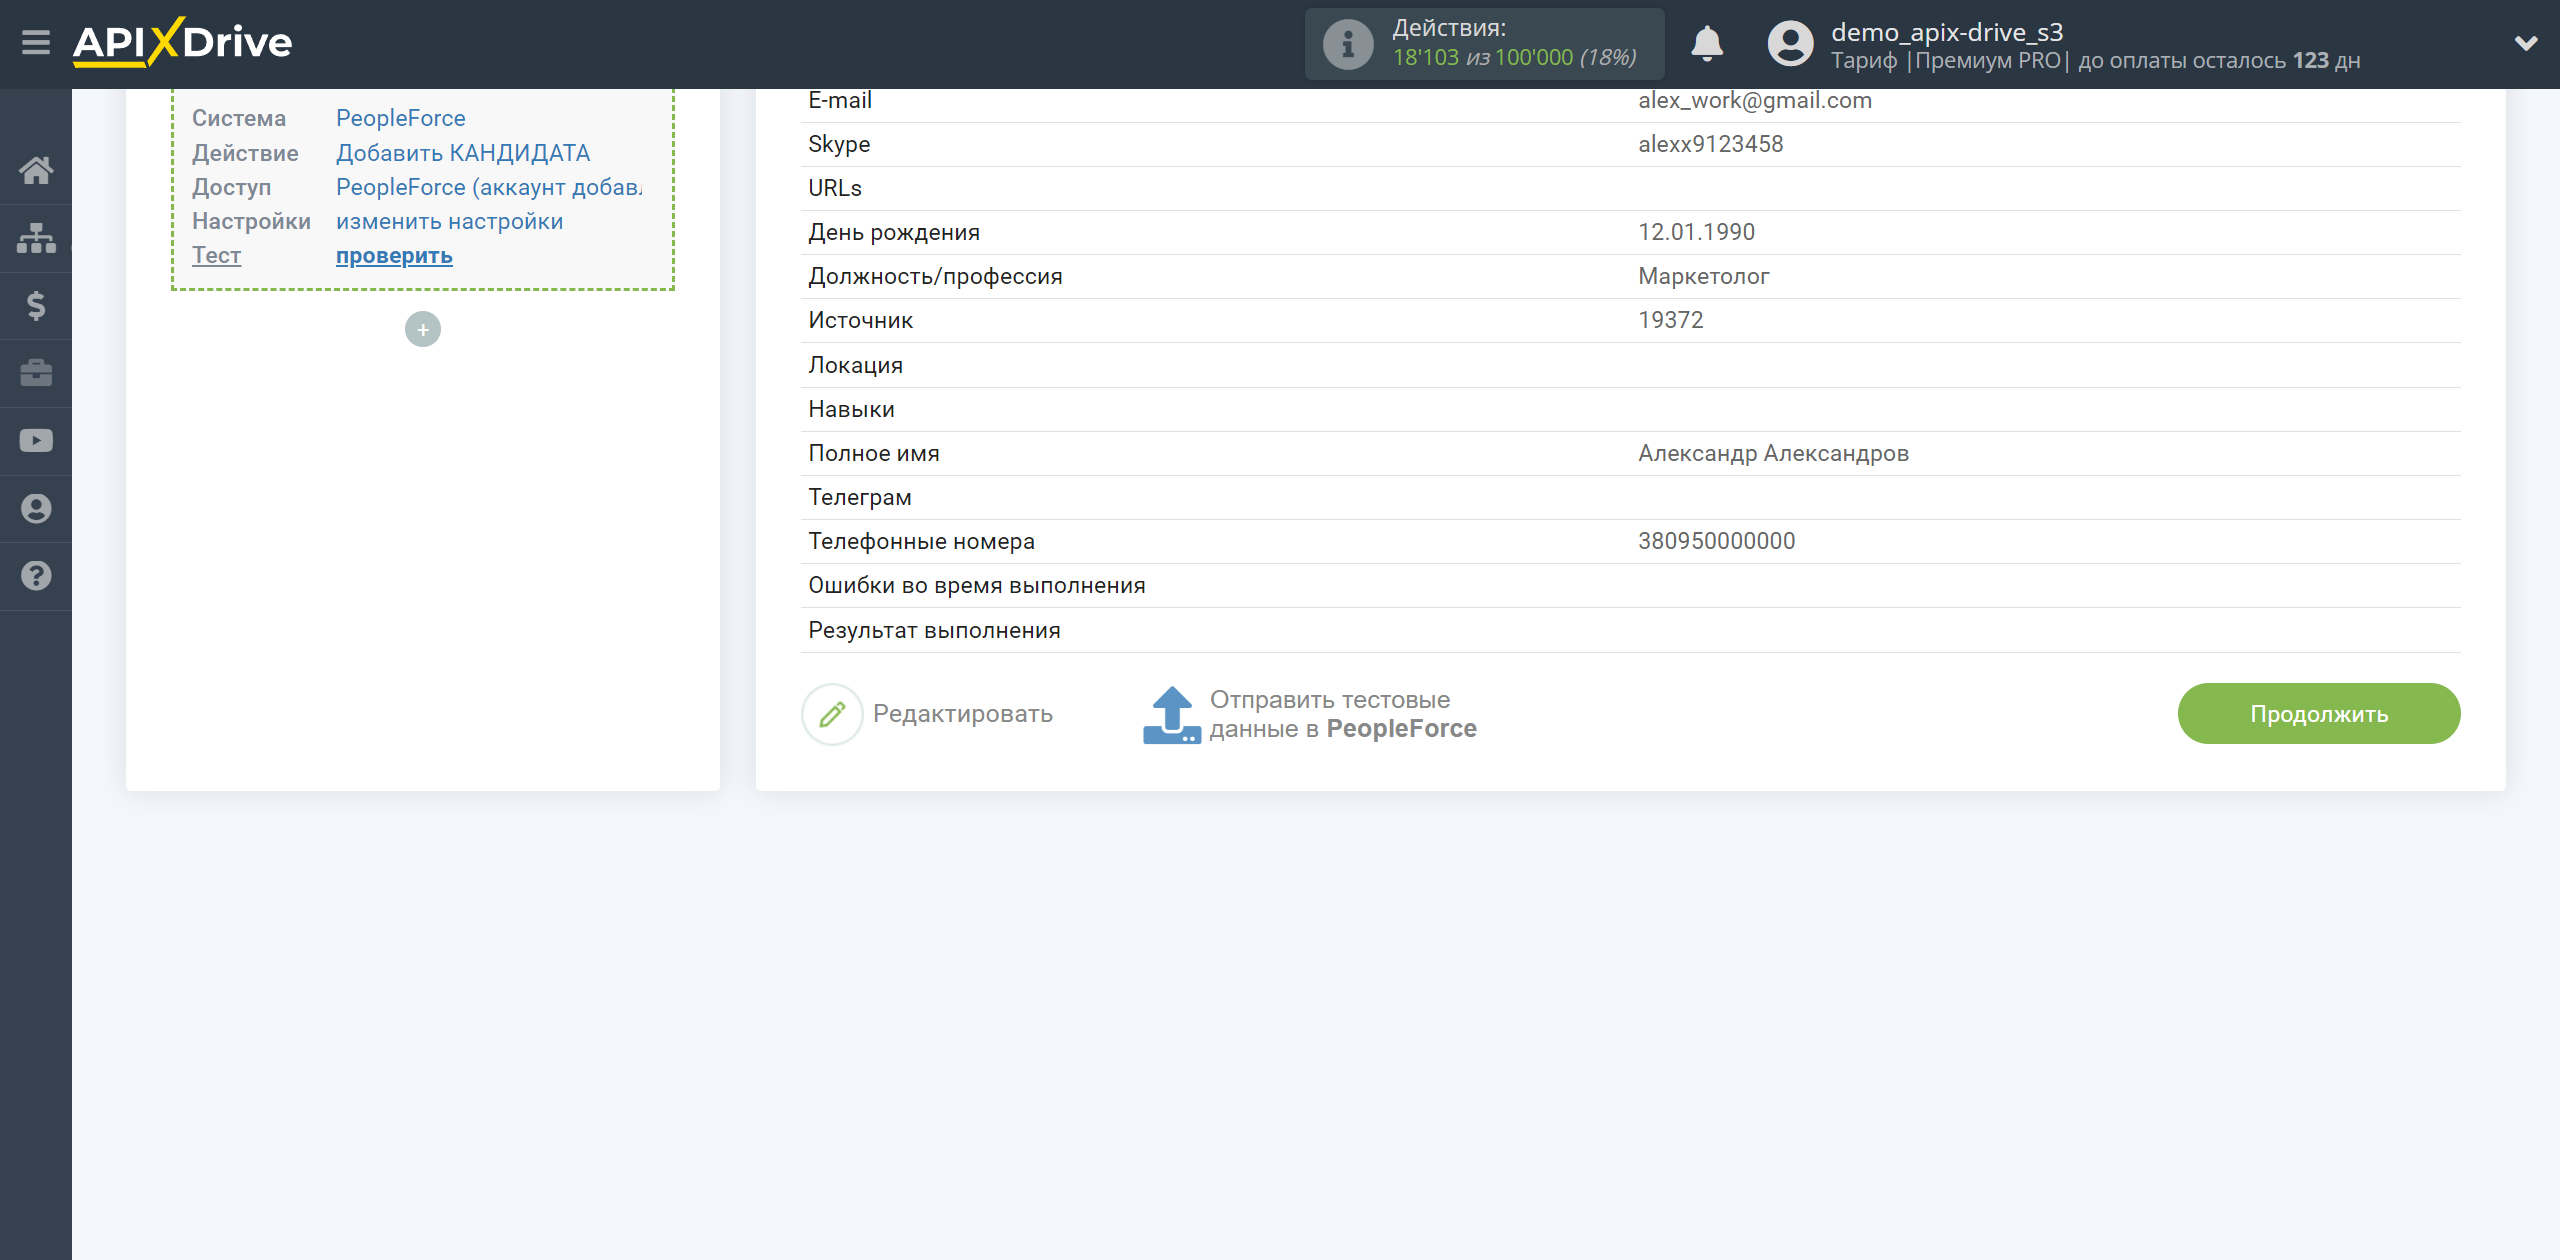Open profile icon in sidebar

36,509
